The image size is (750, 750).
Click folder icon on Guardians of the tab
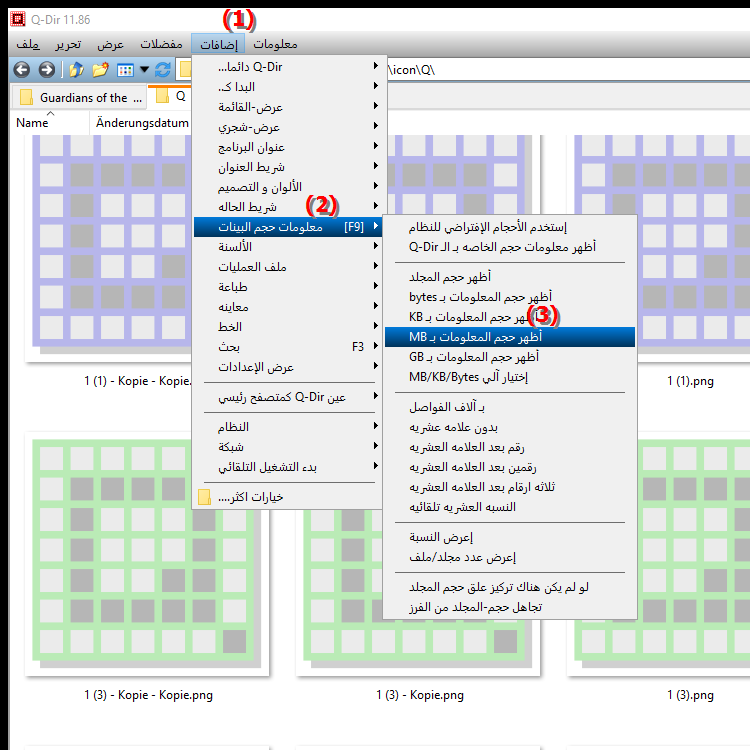click(x=26, y=98)
